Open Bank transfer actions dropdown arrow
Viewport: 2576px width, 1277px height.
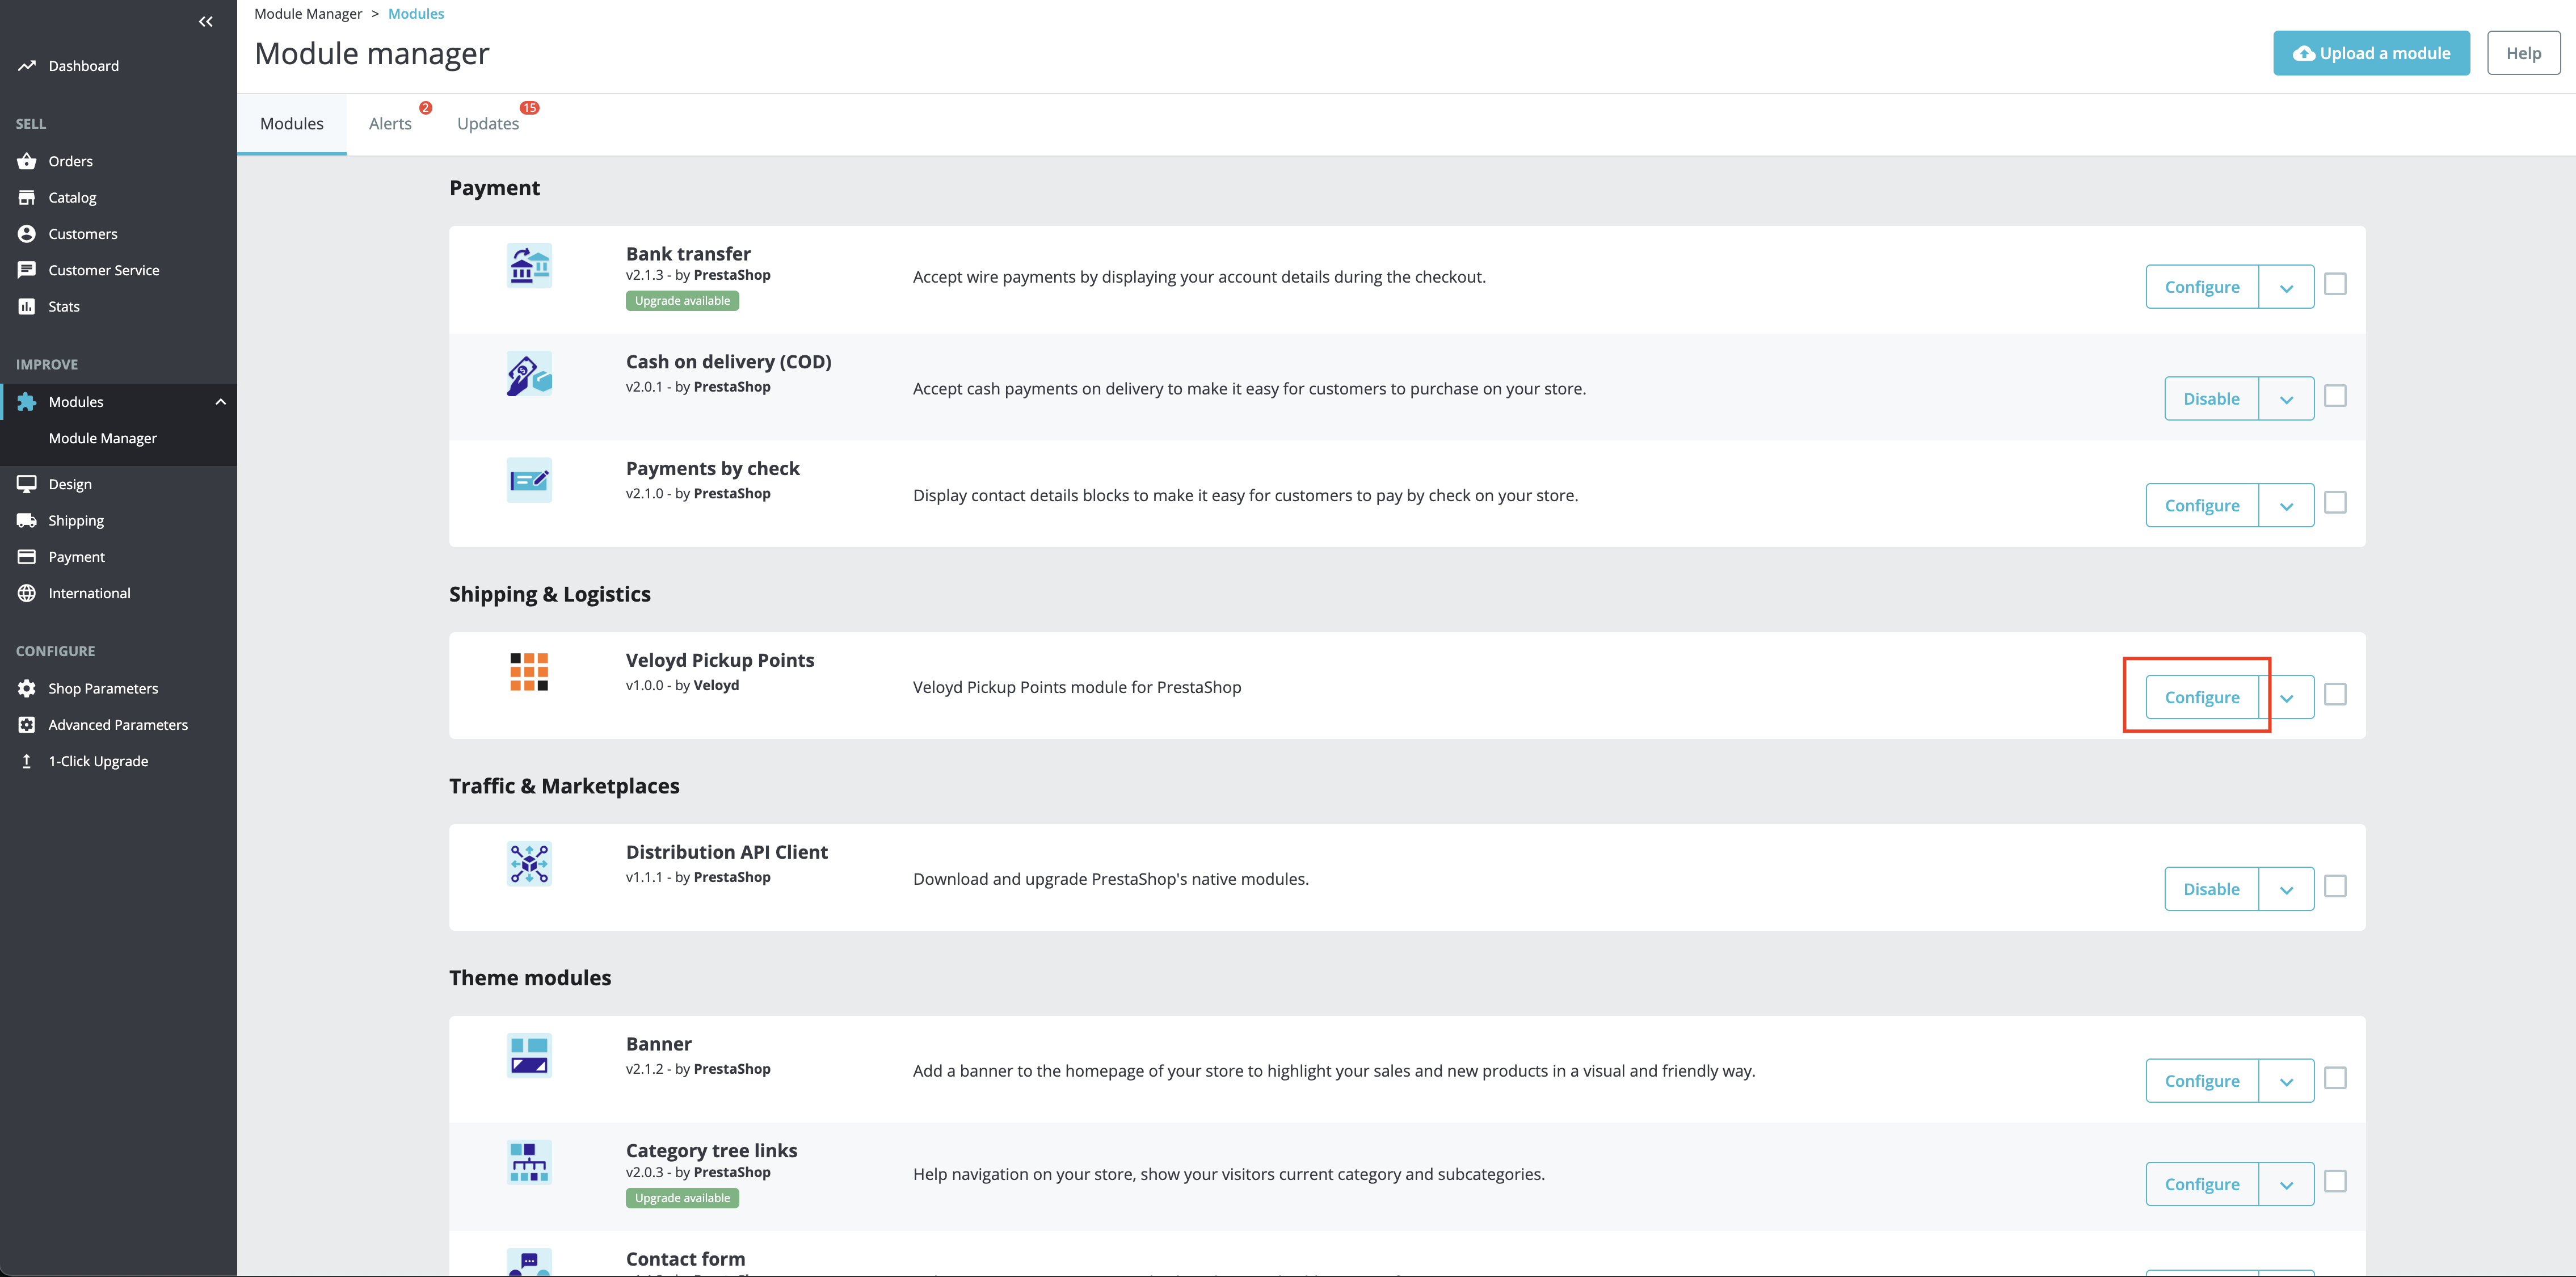2286,287
